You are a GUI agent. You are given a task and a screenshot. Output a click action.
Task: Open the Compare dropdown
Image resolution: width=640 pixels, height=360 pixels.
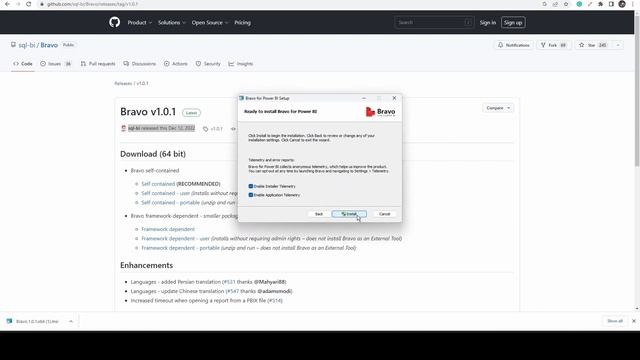[498, 108]
